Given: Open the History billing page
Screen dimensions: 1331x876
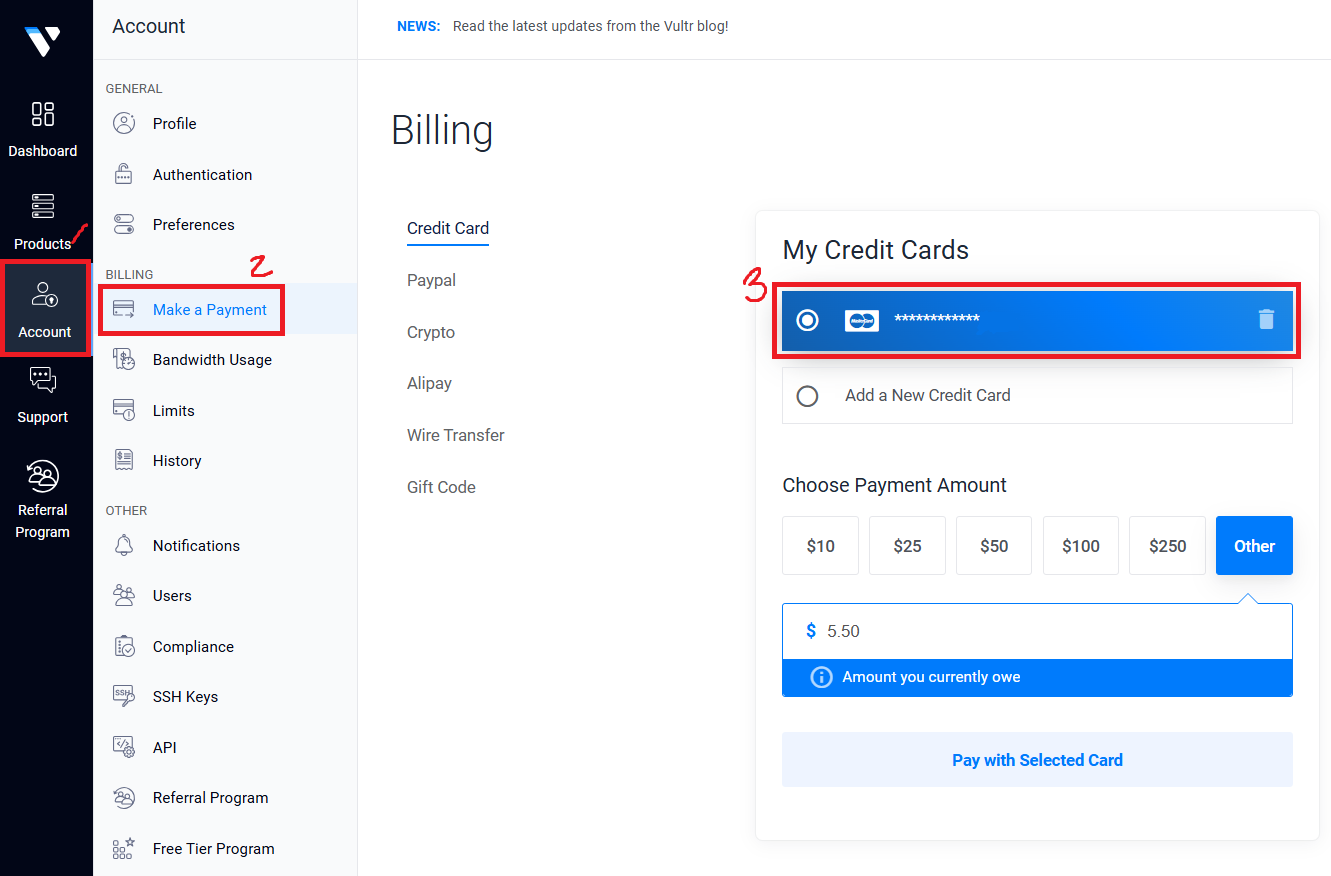Looking at the screenshot, I should pos(177,461).
